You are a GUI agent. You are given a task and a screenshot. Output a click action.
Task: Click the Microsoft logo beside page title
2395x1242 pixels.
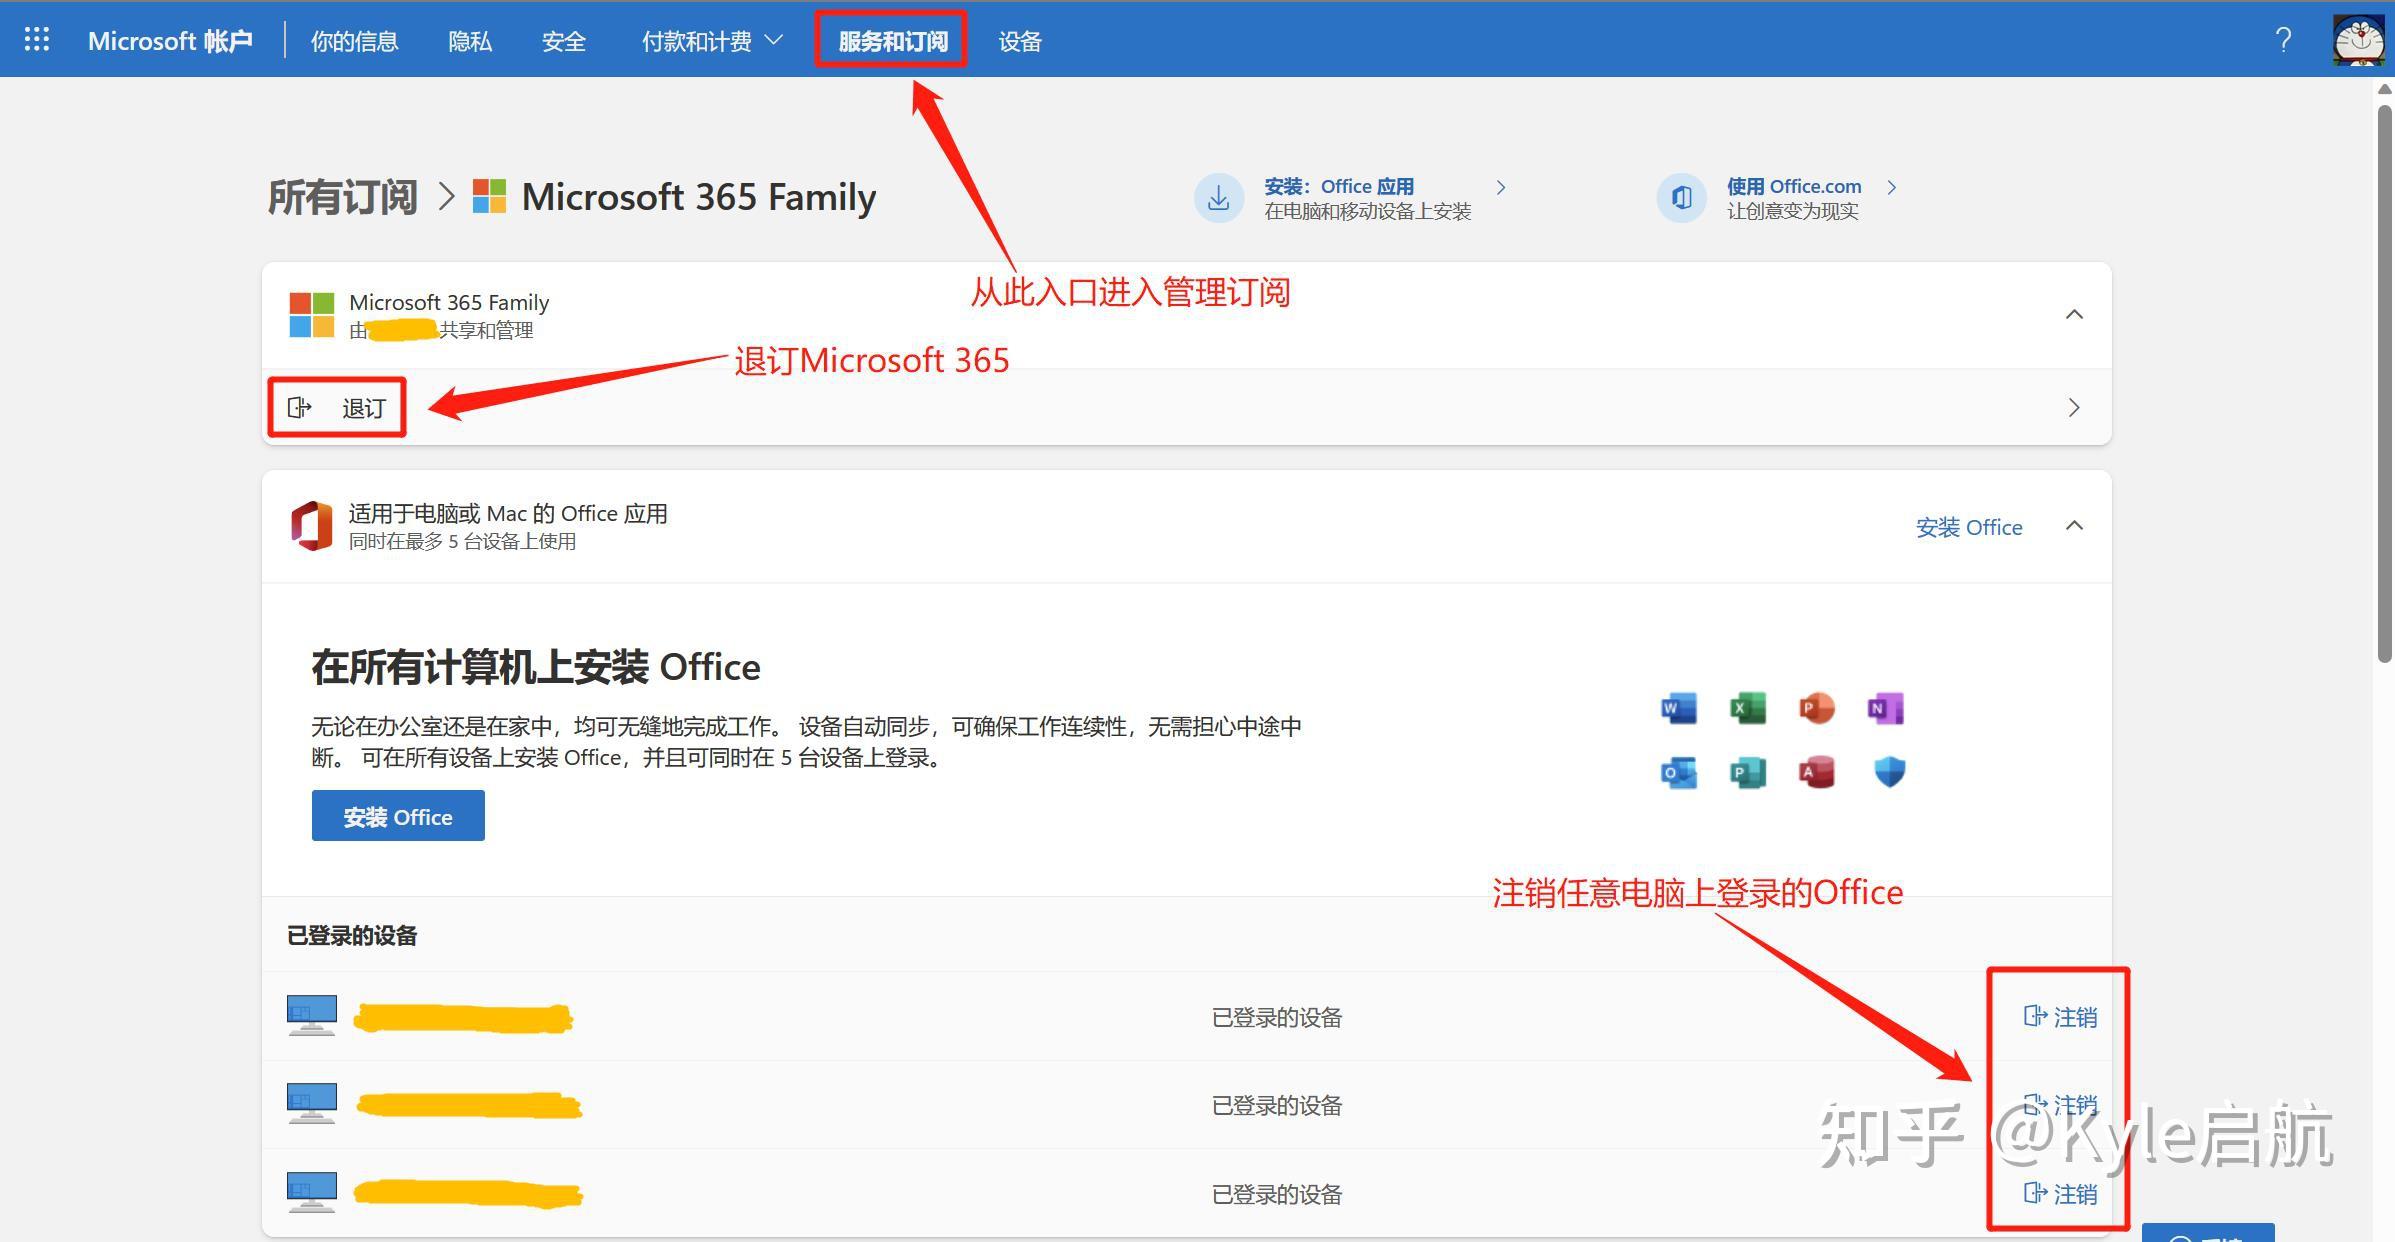[489, 196]
